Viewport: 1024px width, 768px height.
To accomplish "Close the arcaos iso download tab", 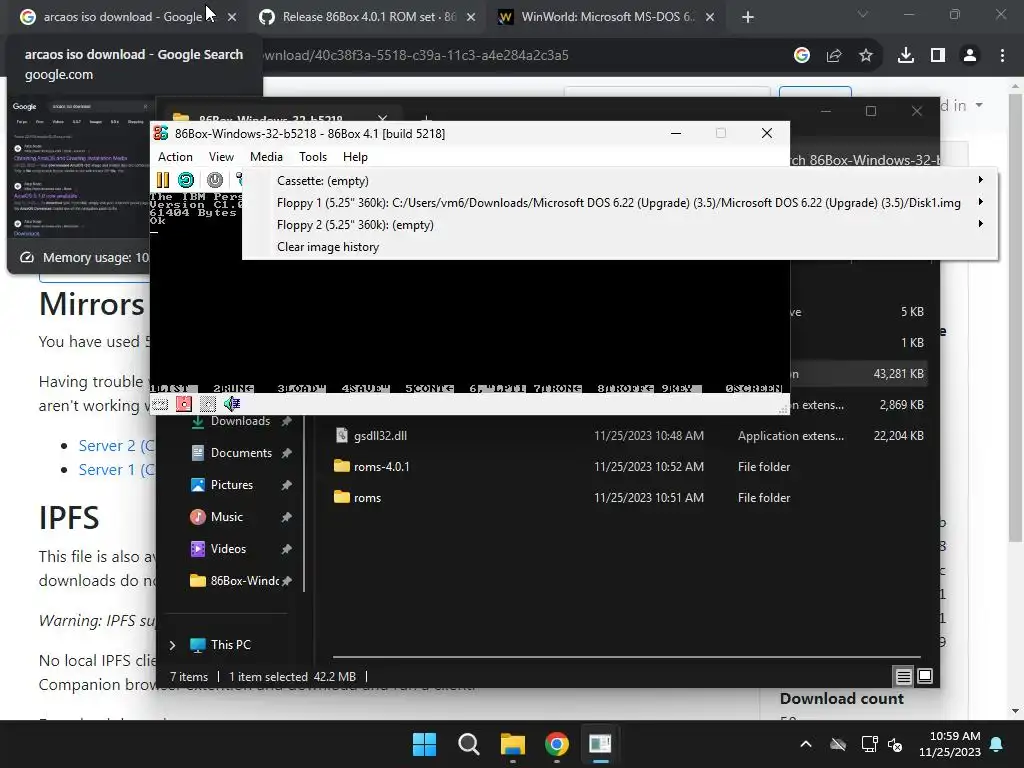I will [x=232, y=18].
